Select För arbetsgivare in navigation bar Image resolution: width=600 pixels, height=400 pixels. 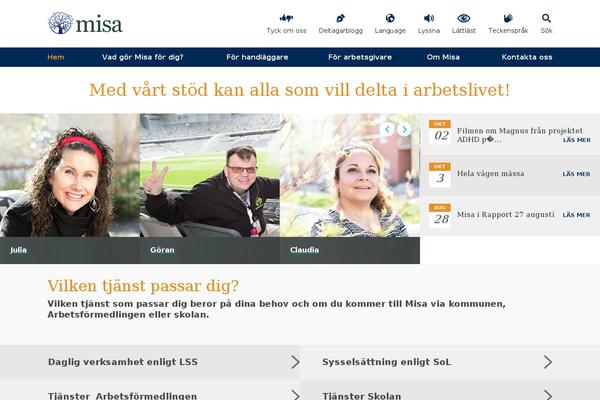(360, 57)
